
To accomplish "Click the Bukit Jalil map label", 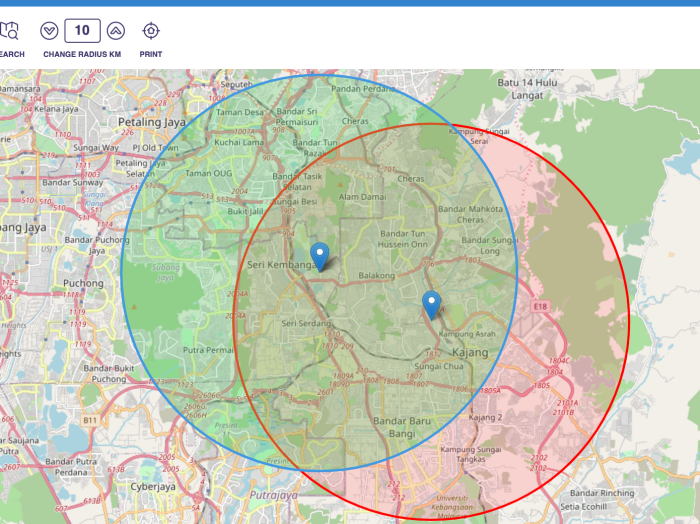I will tap(246, 211).
